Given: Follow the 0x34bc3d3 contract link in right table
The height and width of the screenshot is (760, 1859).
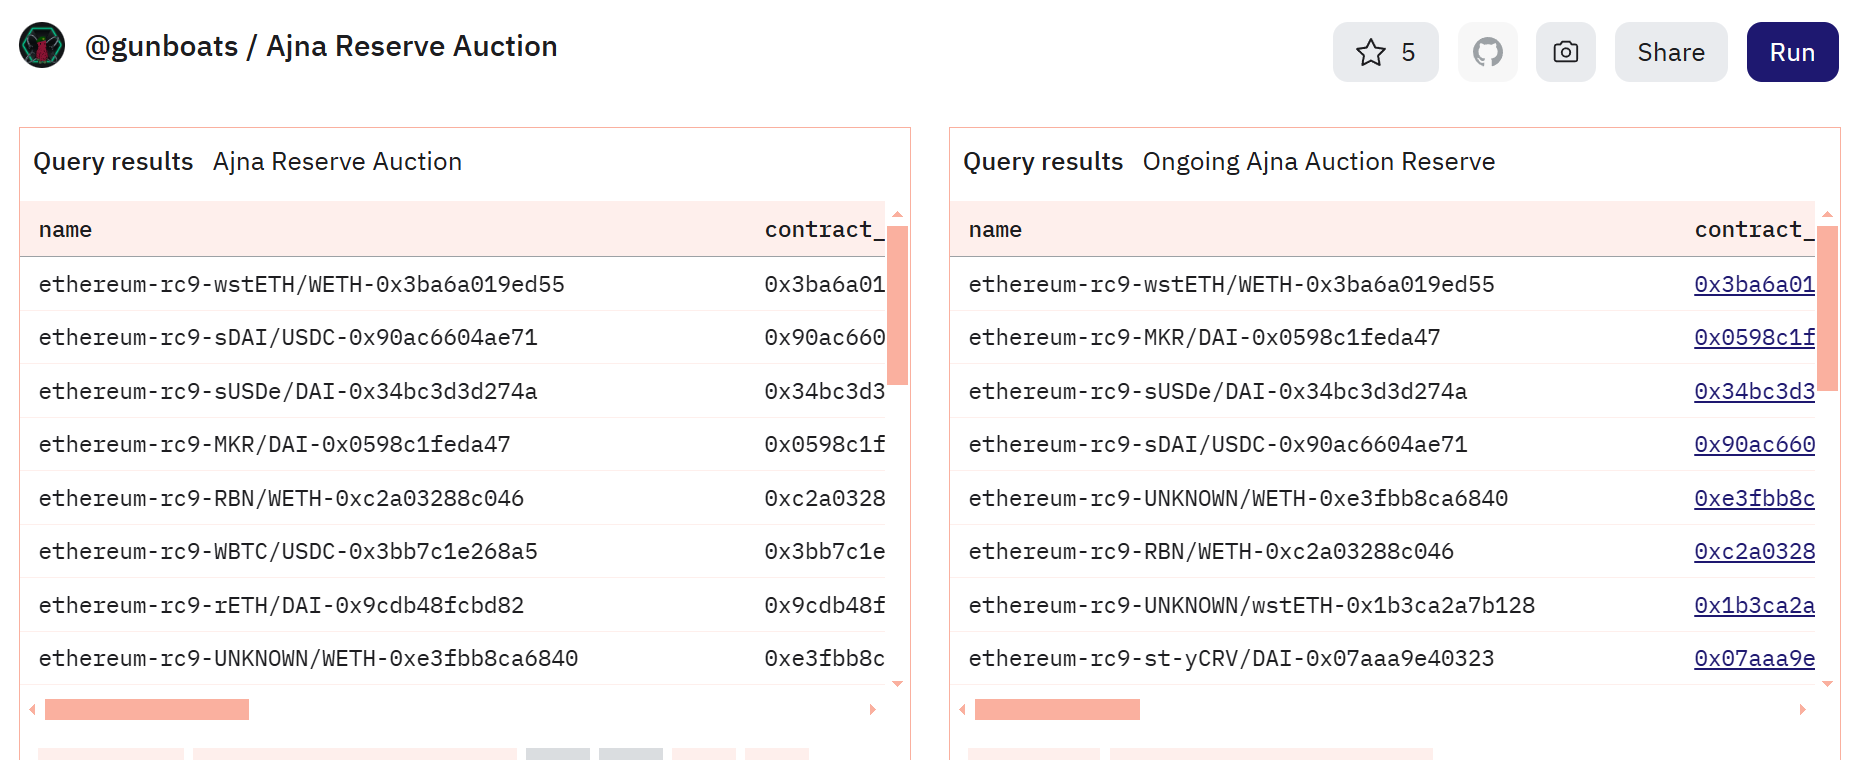Looking at the screenshot, I should coord(1754,391).
